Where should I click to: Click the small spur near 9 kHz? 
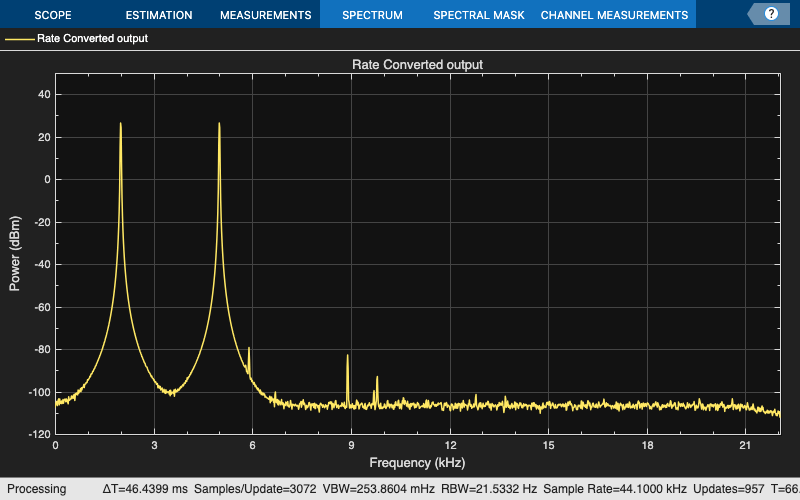(347, 356)
